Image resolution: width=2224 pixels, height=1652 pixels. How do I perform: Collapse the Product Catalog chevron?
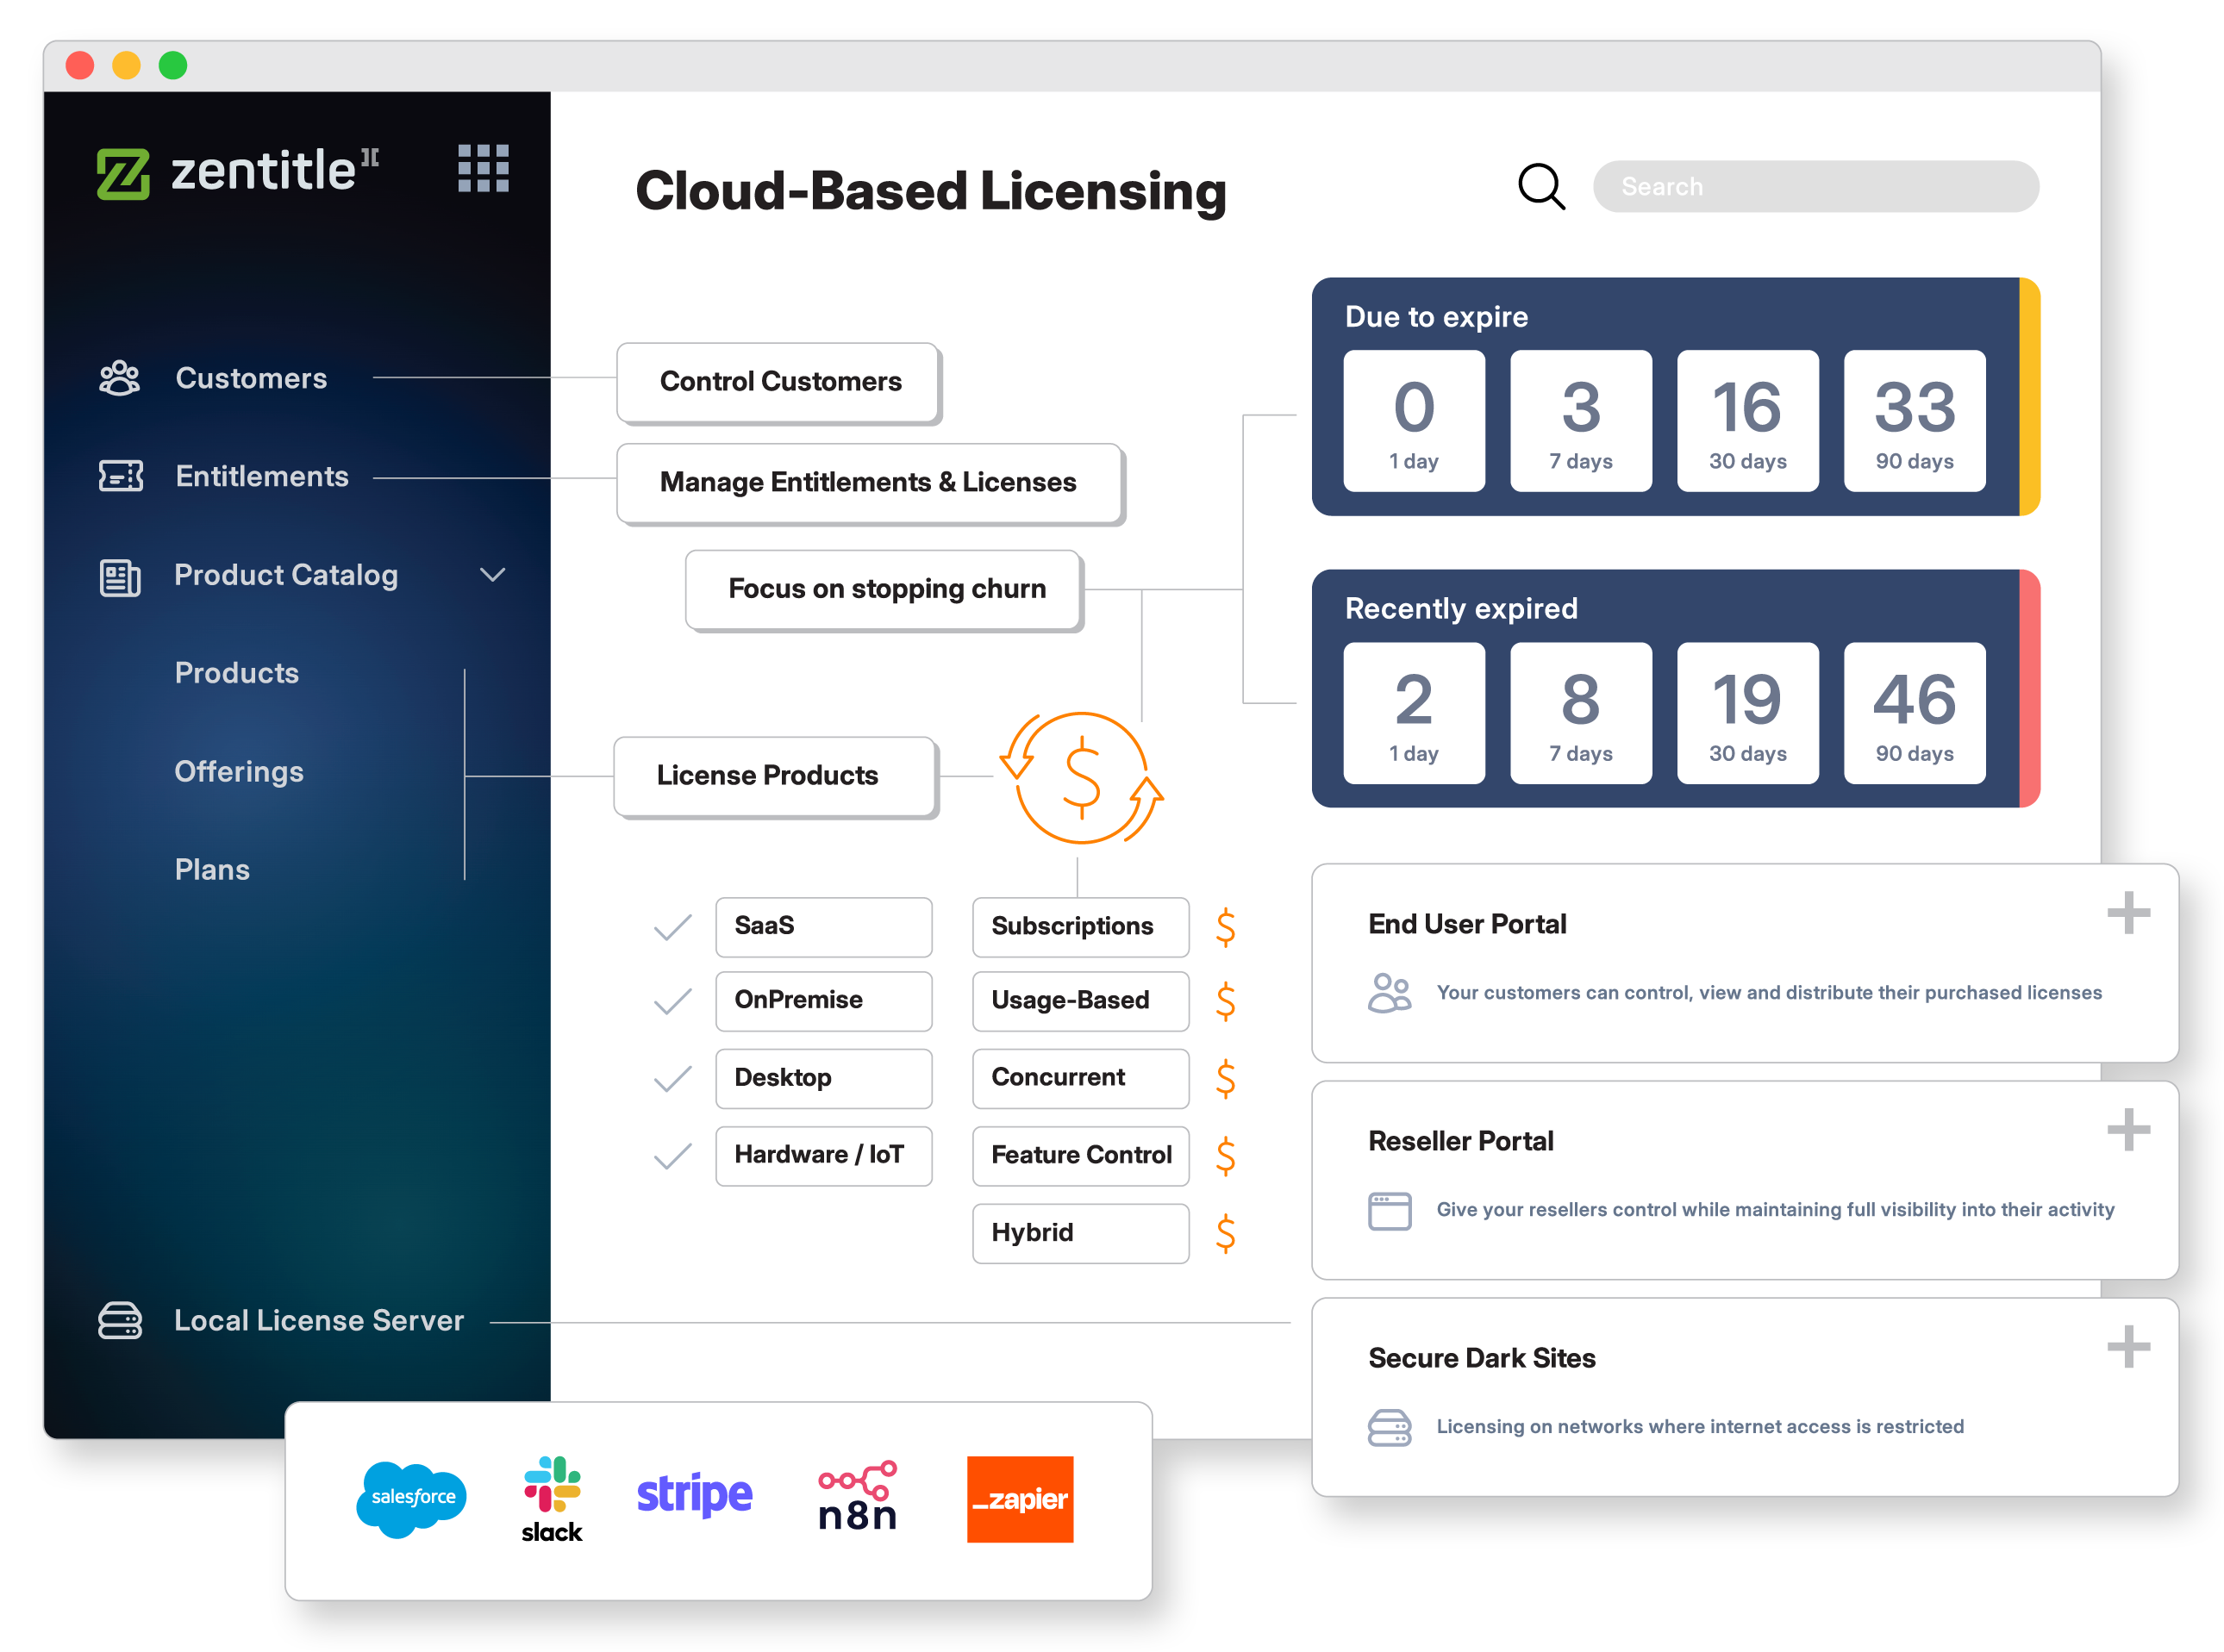tap(492, 575)
